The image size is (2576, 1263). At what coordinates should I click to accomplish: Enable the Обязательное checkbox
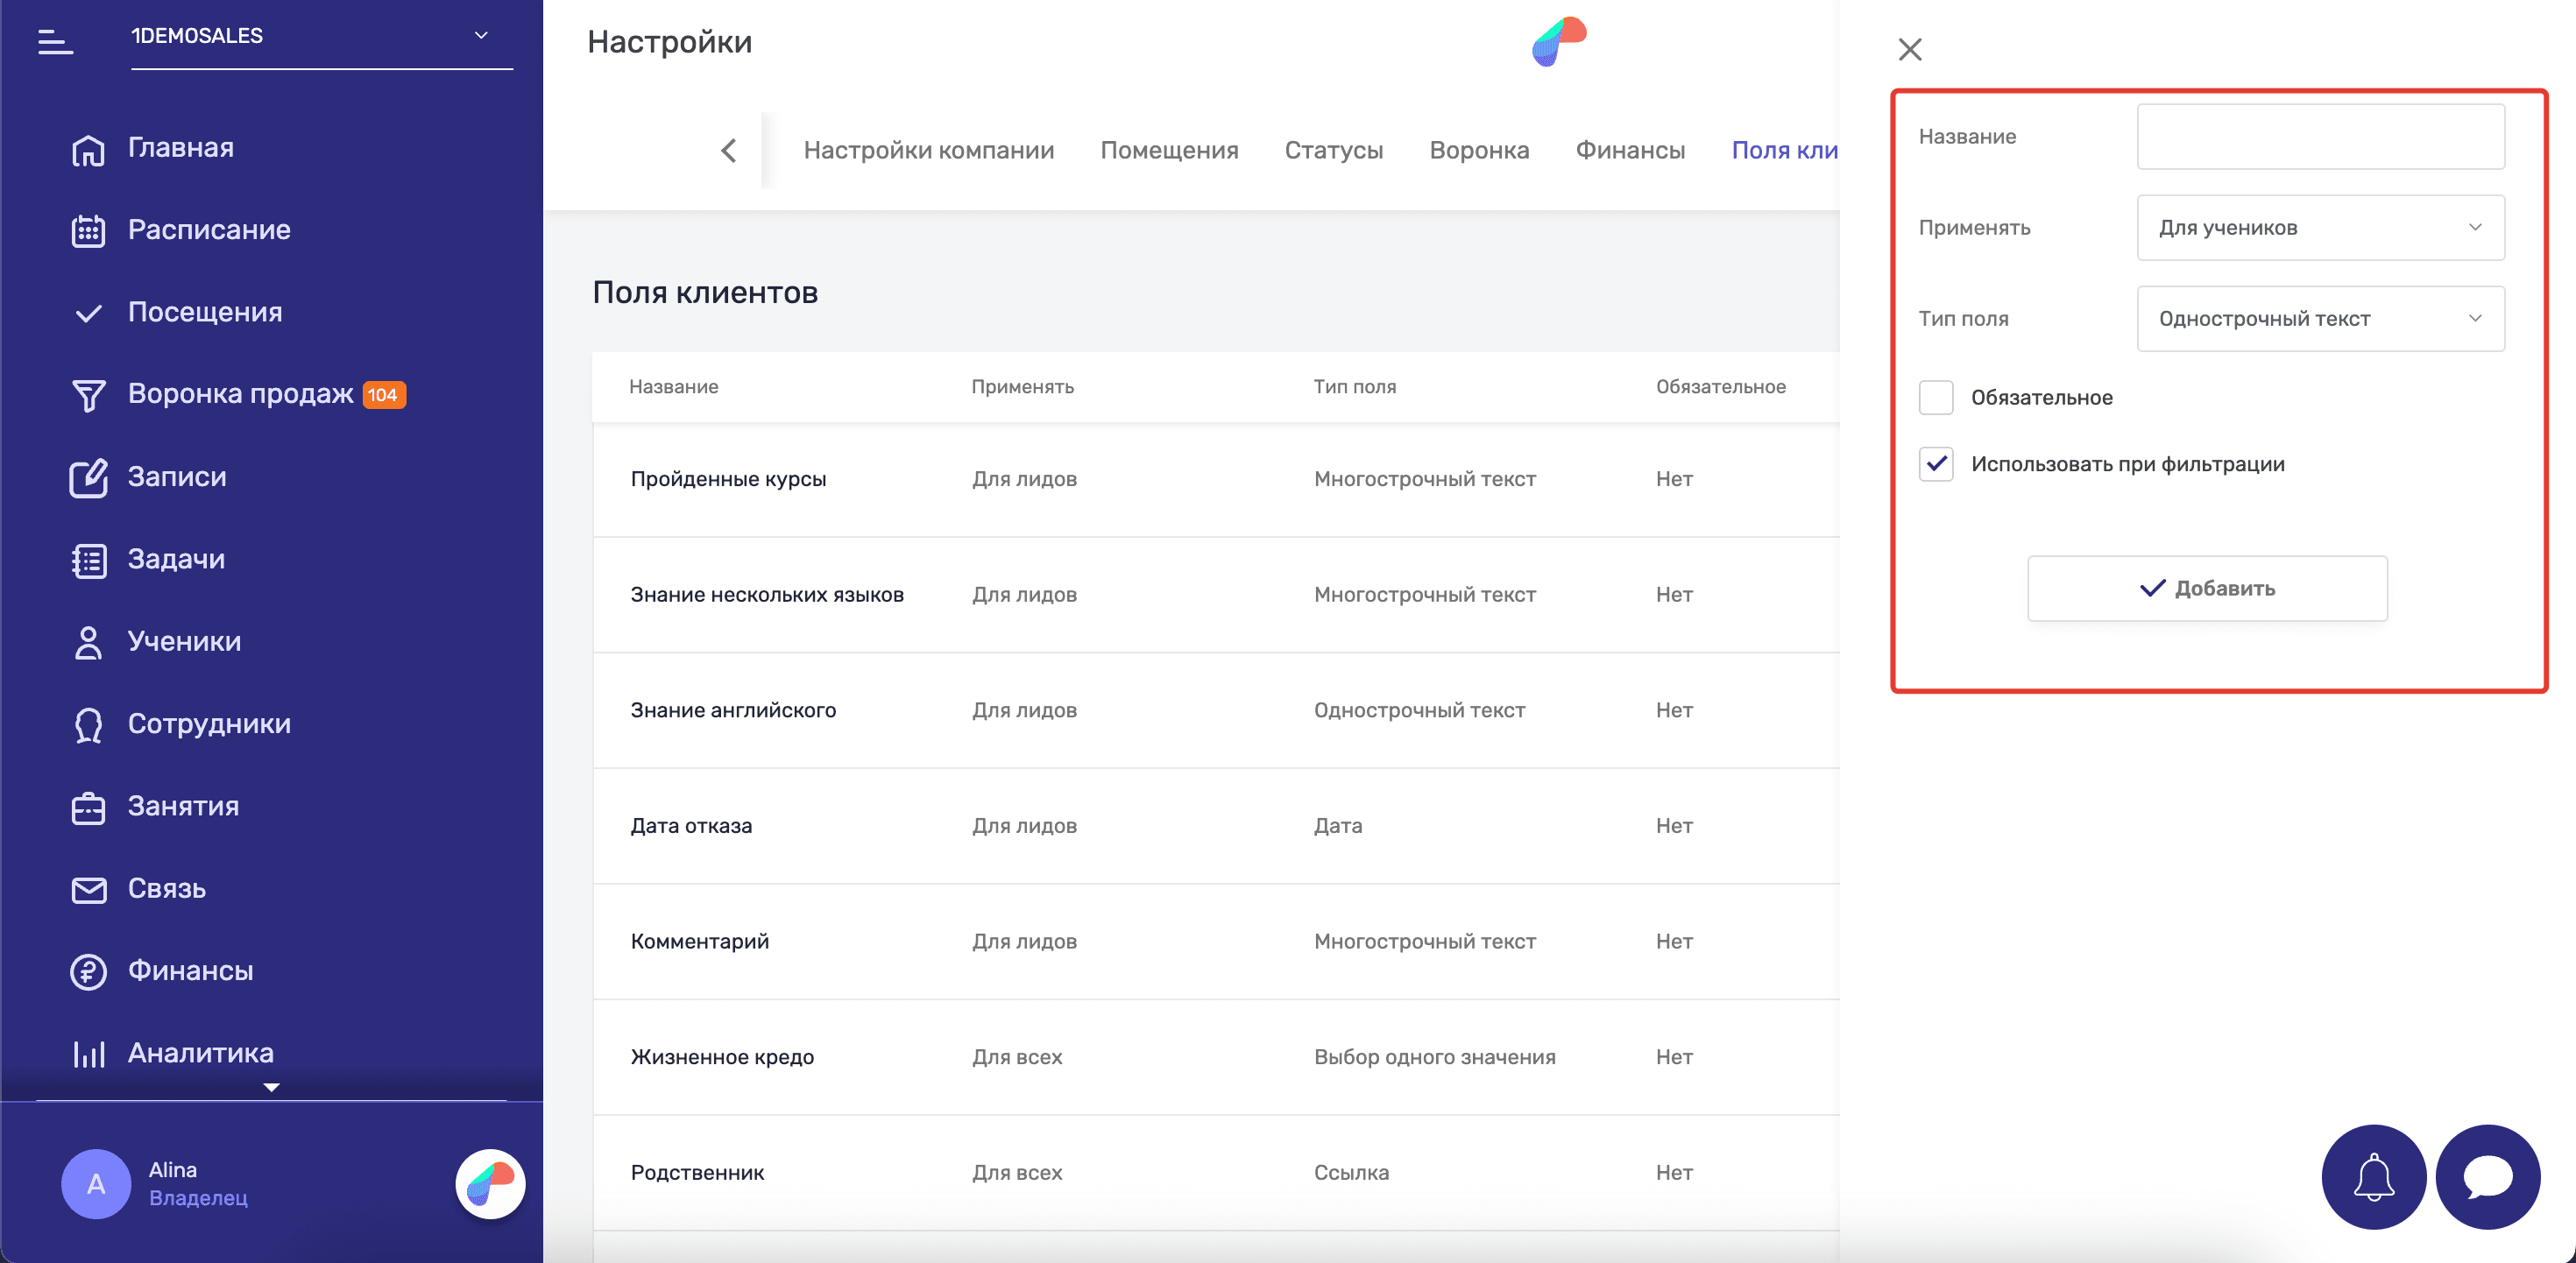tap(1936, 398)
